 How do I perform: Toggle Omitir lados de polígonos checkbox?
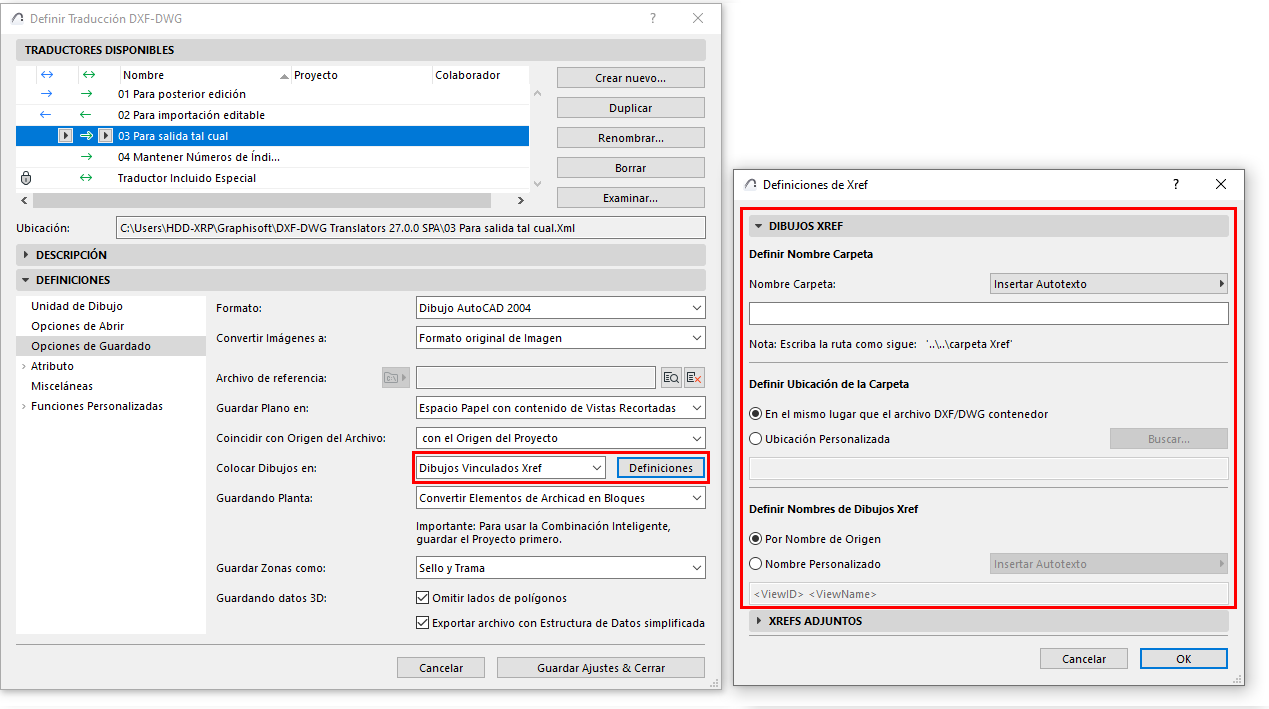click(422, 598)
